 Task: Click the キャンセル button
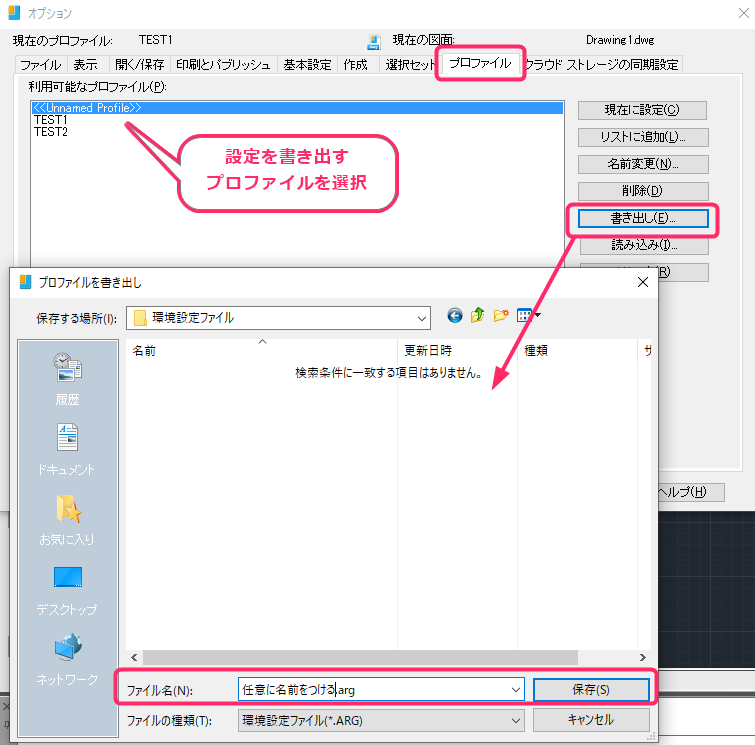click(591, 719)
